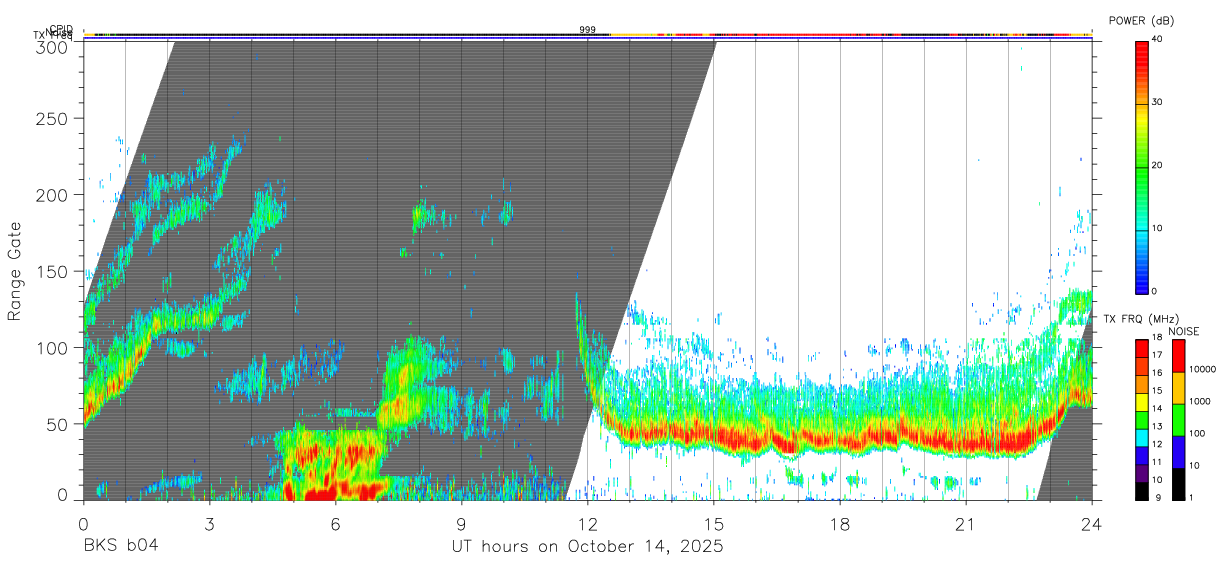1228x567 pixels.
Task: Click the purple swatch in TX FRQ legend
Action: [1141, 474]
